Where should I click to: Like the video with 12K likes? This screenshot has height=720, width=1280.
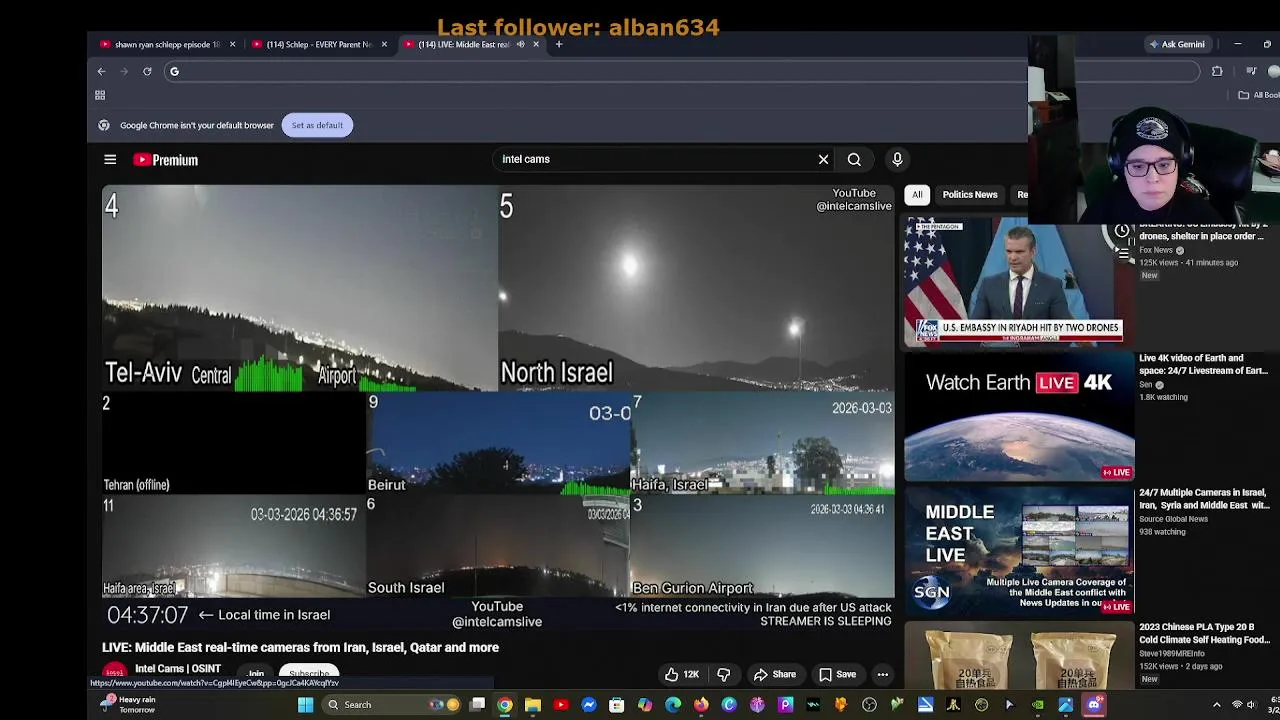click(x=681, y=675)
